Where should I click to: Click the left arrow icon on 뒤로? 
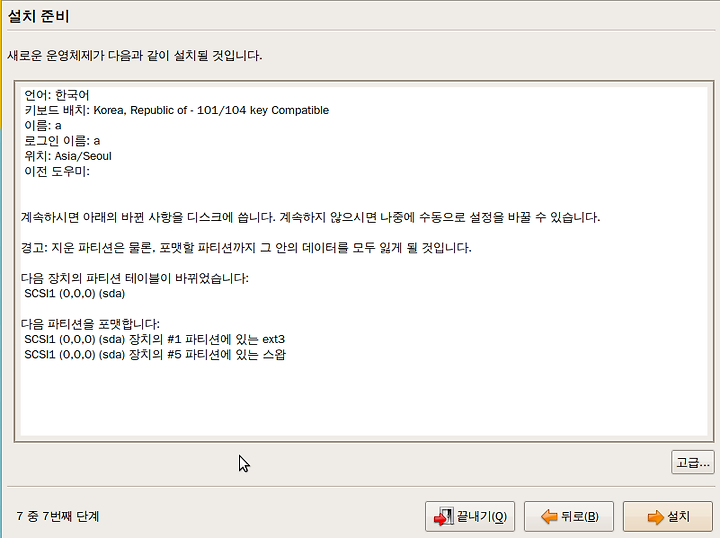click(549, 517)
